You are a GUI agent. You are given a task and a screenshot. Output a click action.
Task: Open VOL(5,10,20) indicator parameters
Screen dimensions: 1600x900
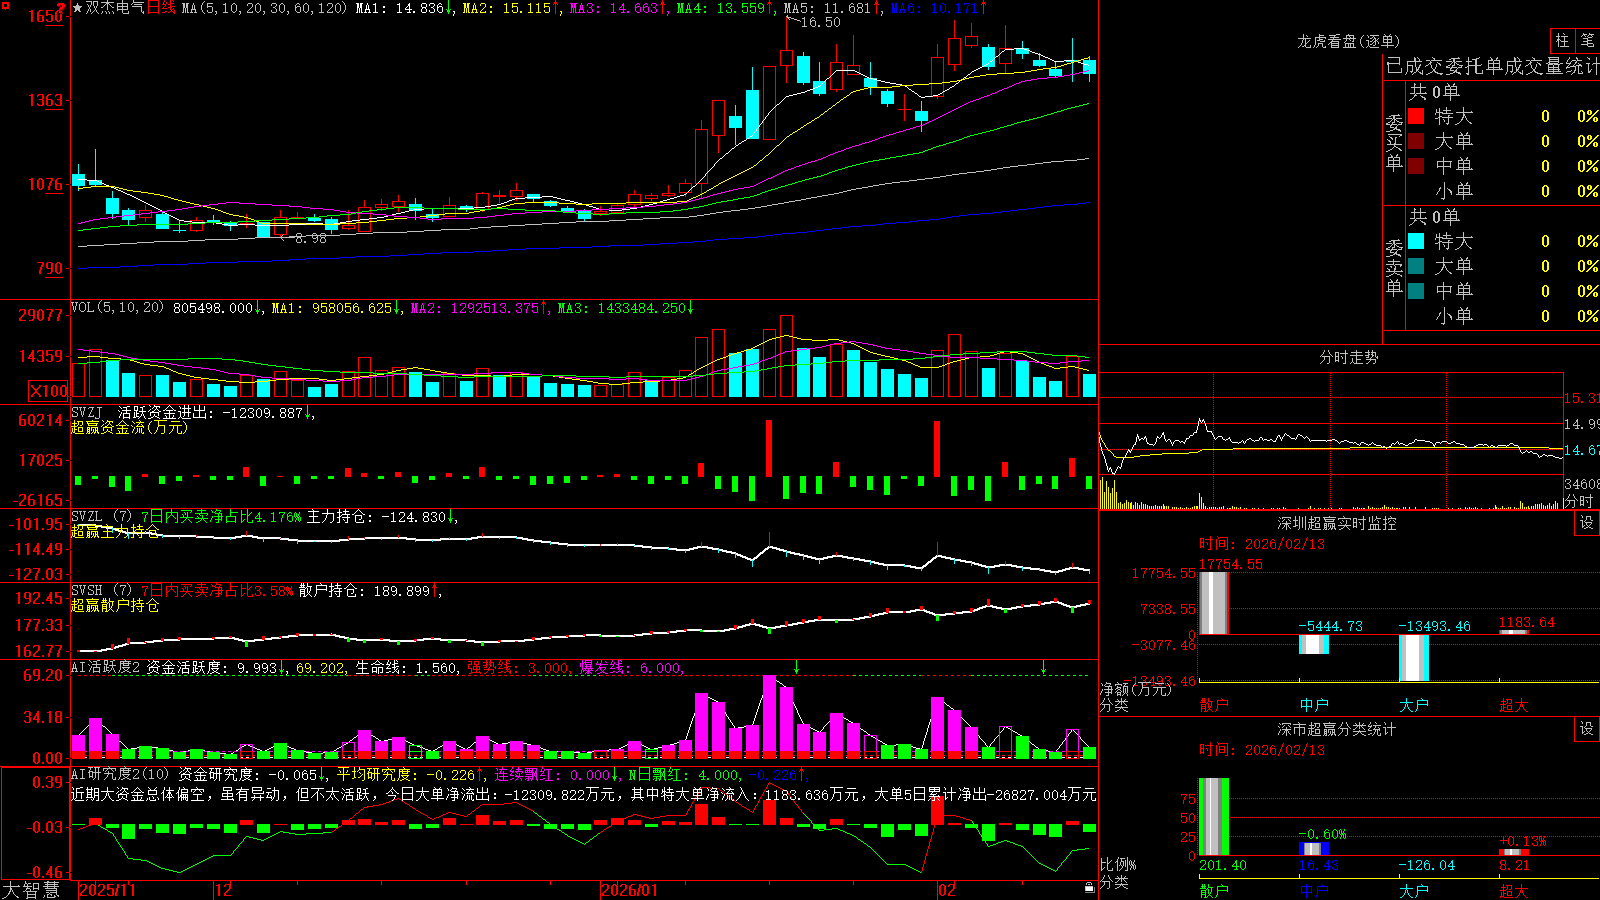pos(117,307)
